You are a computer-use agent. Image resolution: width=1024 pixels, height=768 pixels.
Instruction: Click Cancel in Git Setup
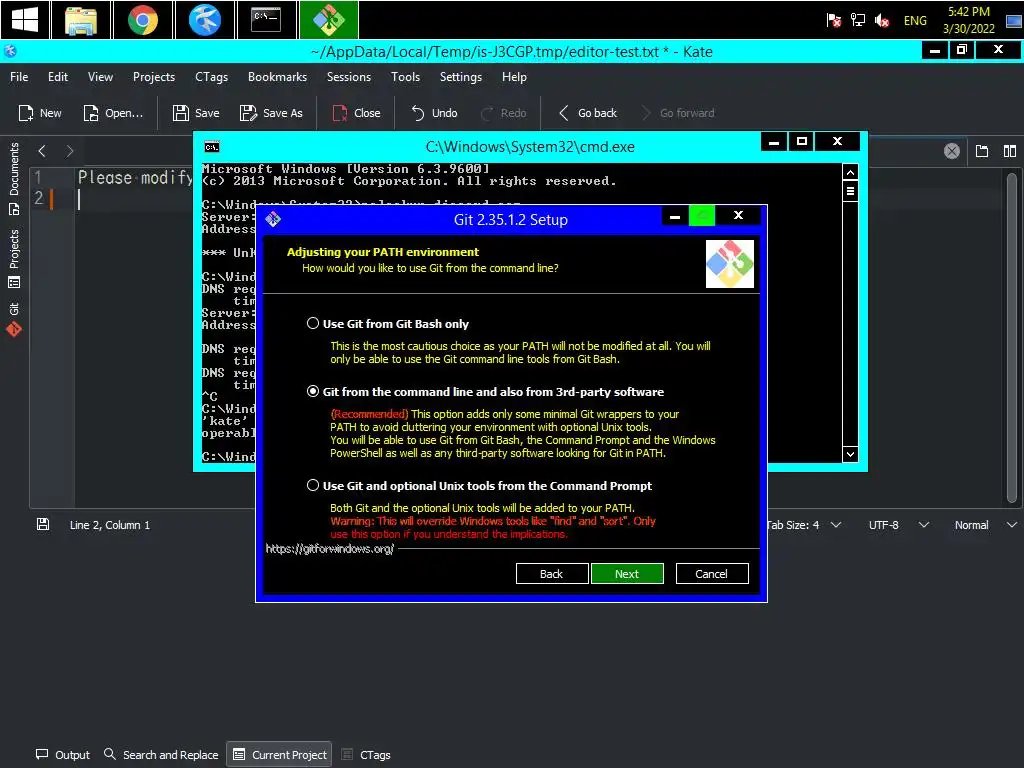click(x=712, y=573)
